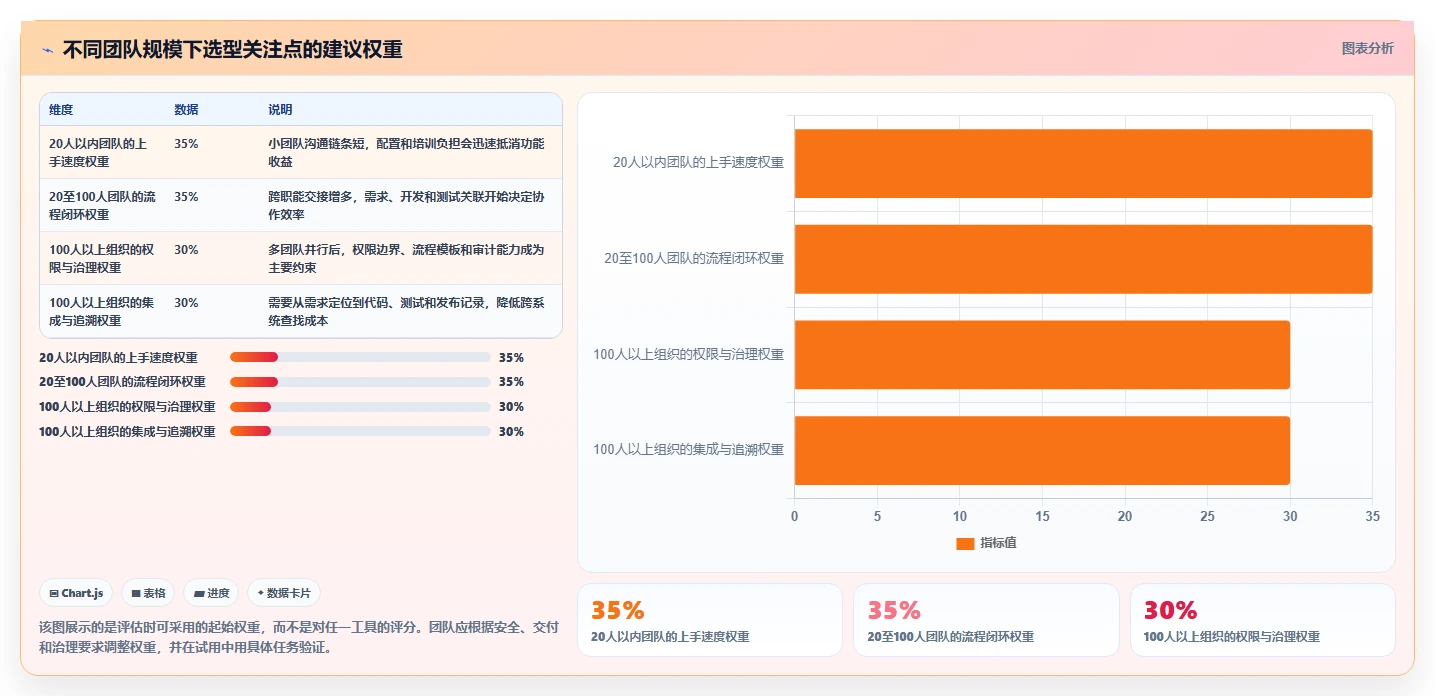The width and height of the screenshot is (1435, 696).
Task: Click the x-axis tick value 0
Action: (795, 517)
